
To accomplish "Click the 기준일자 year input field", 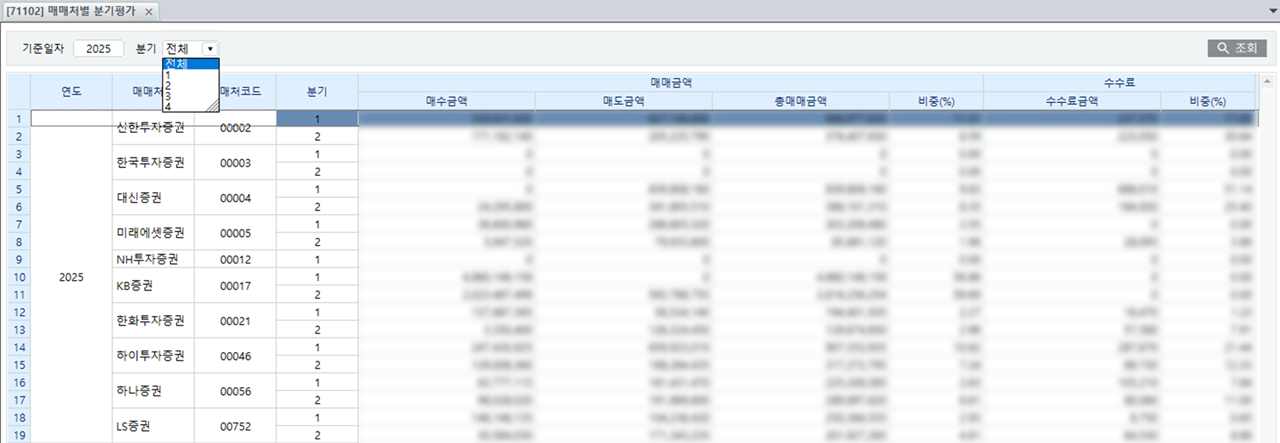I will point(98,48).
